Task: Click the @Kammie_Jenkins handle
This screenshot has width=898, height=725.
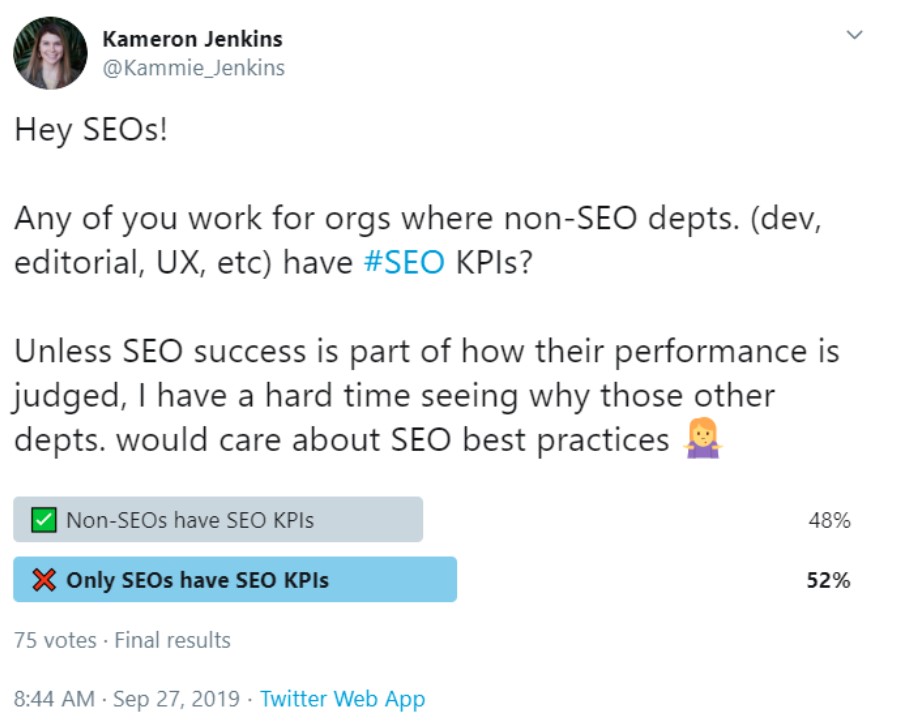Action: [x=193, y=68]
